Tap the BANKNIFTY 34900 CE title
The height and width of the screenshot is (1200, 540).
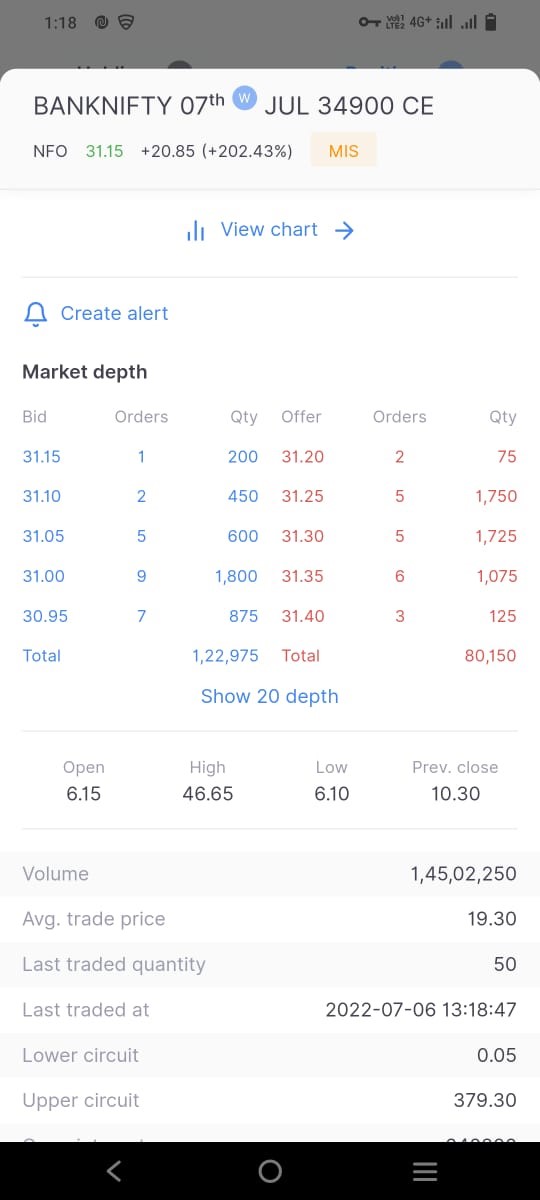tap(234, 105)
